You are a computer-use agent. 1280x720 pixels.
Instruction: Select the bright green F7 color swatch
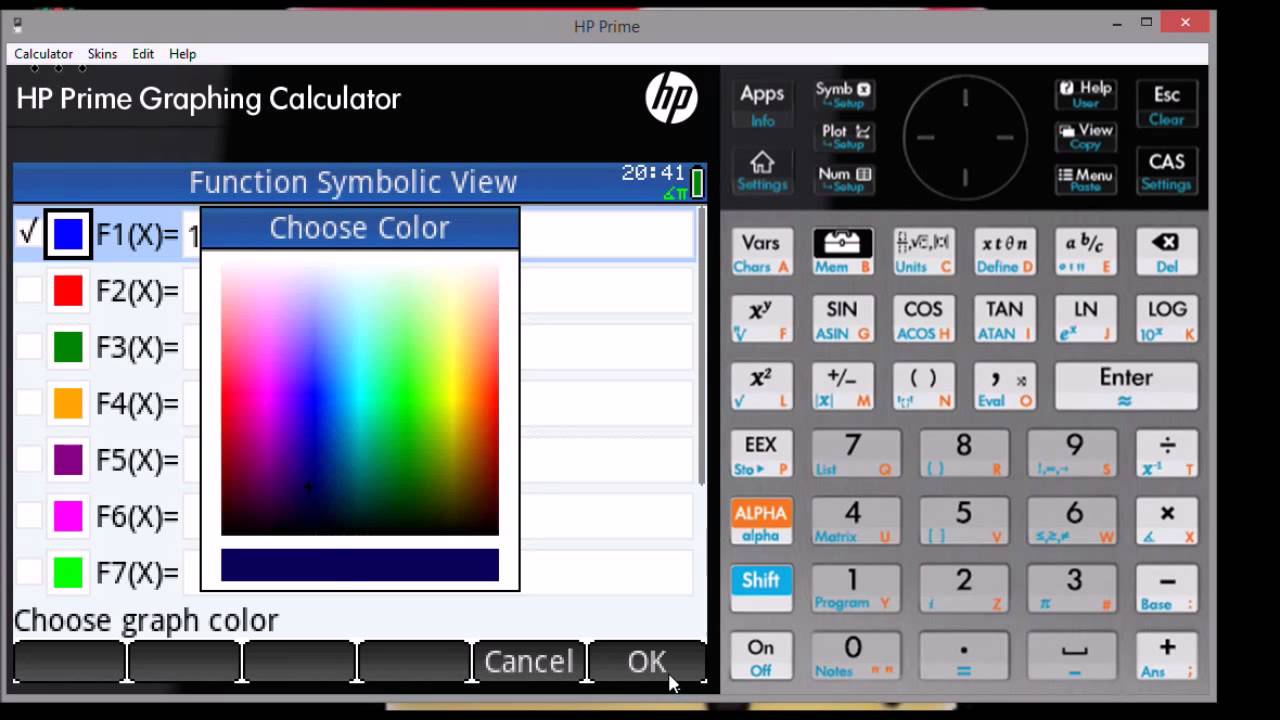click(x=68, y=573)
